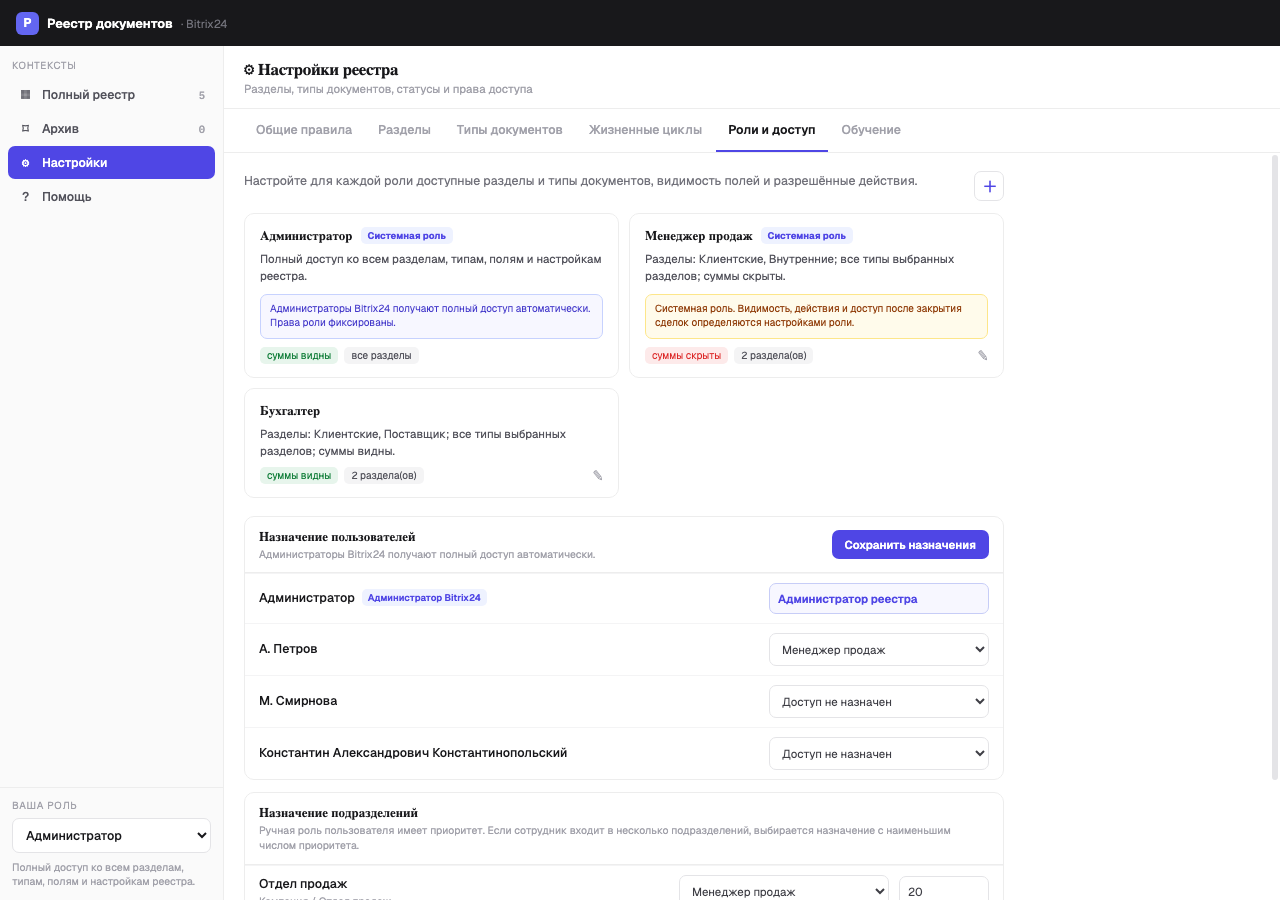Click the Администратор реестра field

coord(879,599)
